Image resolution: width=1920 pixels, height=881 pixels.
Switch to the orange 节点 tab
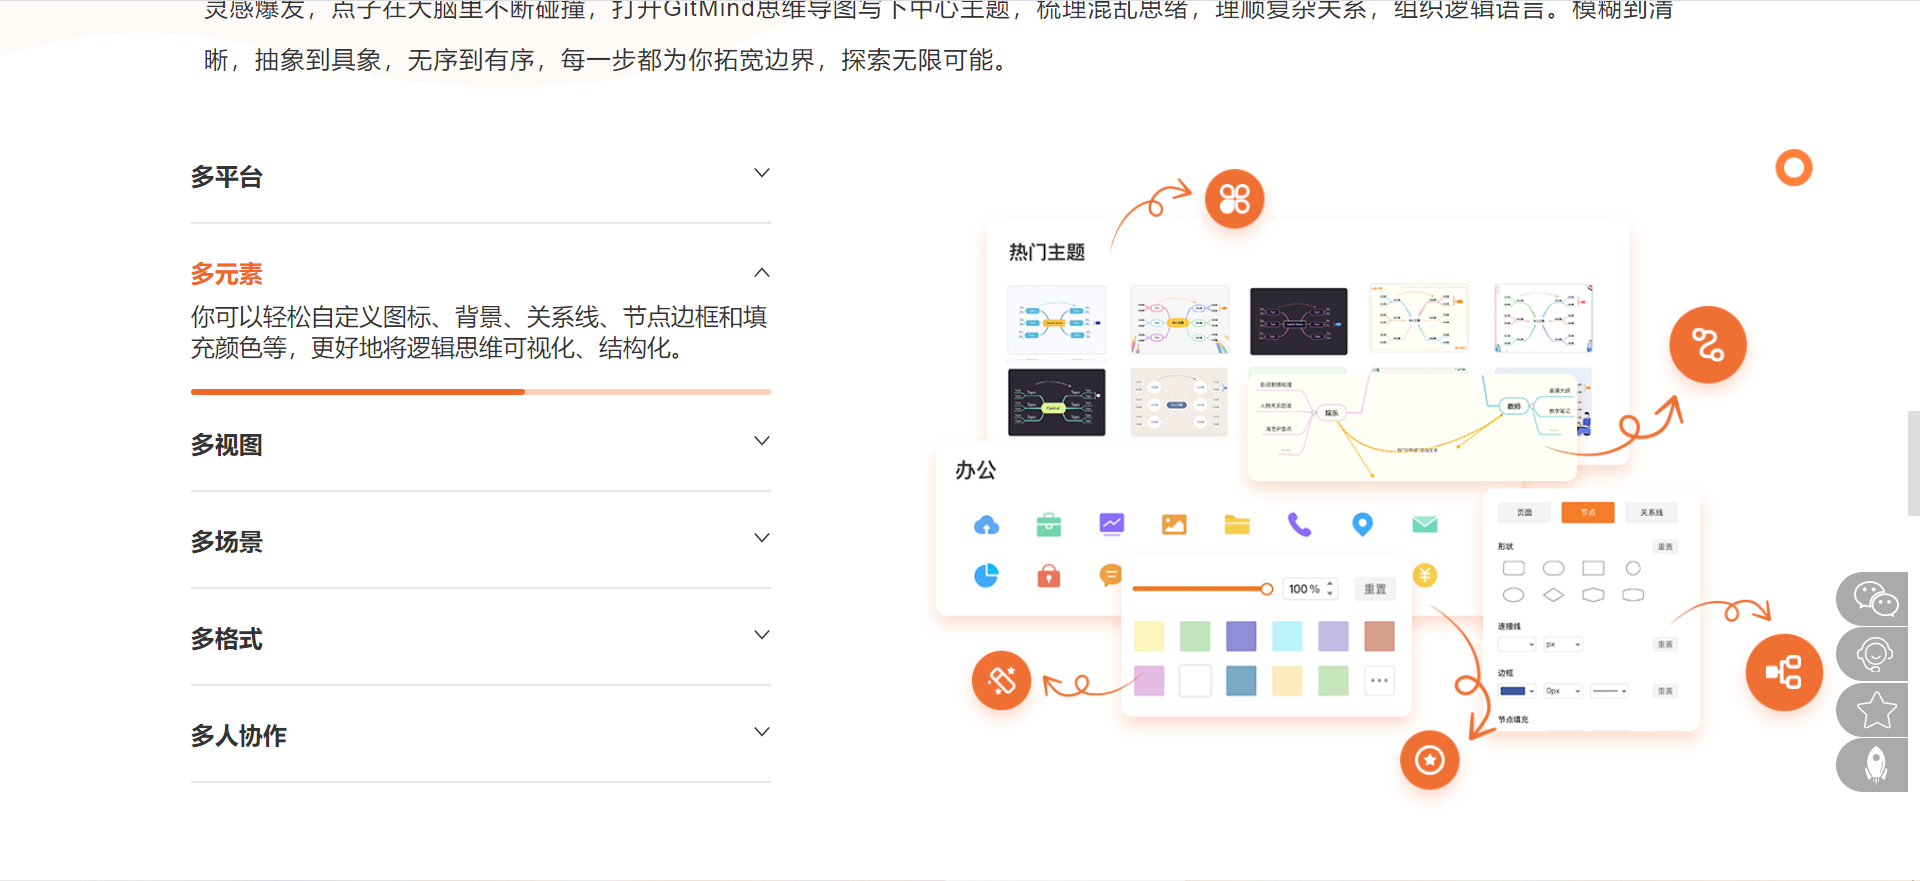(1588, 512)
